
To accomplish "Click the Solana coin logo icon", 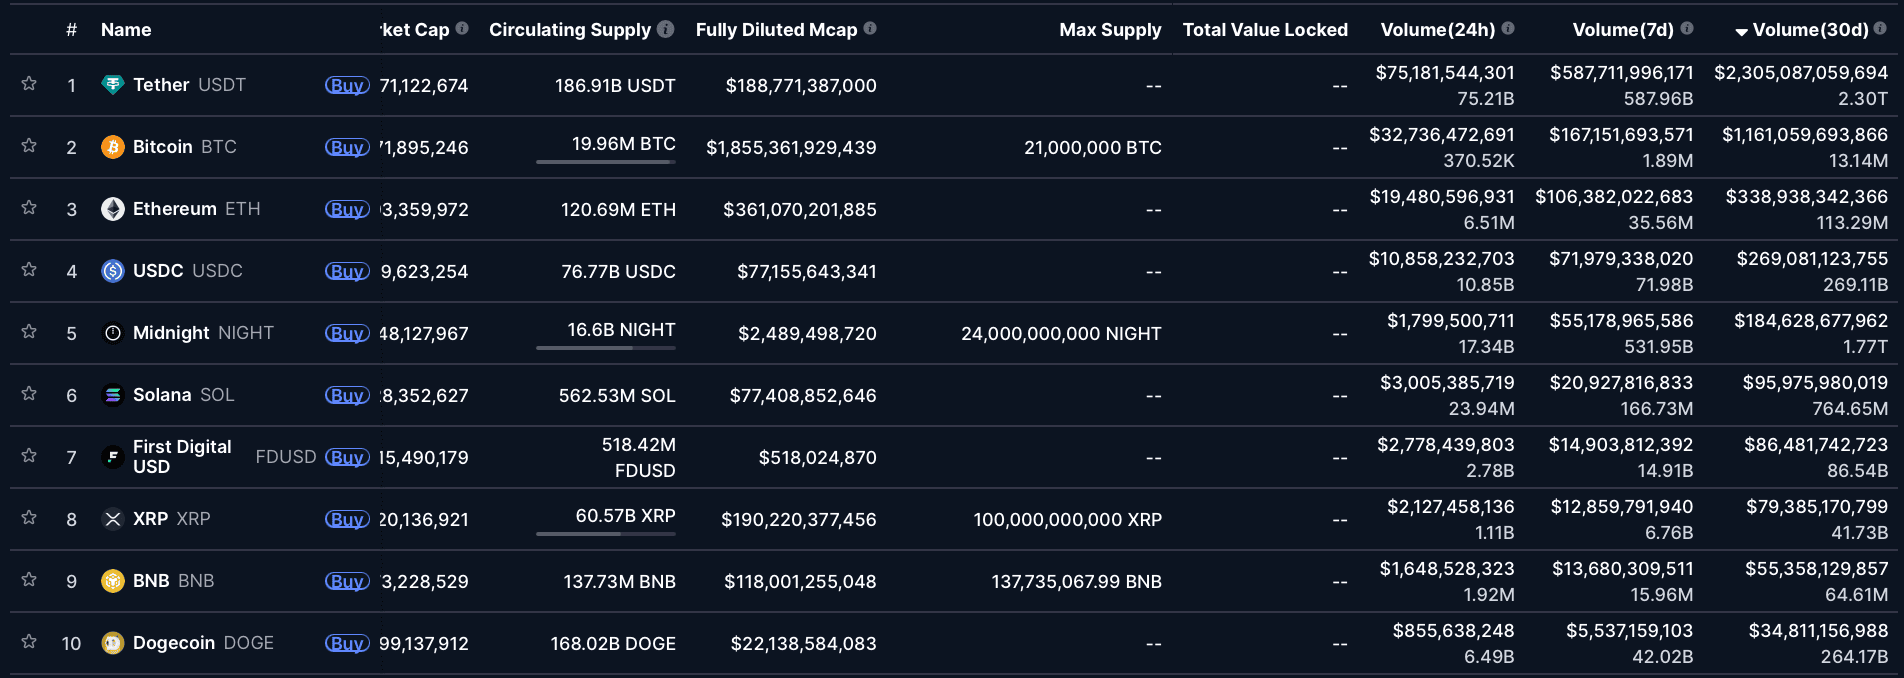I will pos(113,395).
